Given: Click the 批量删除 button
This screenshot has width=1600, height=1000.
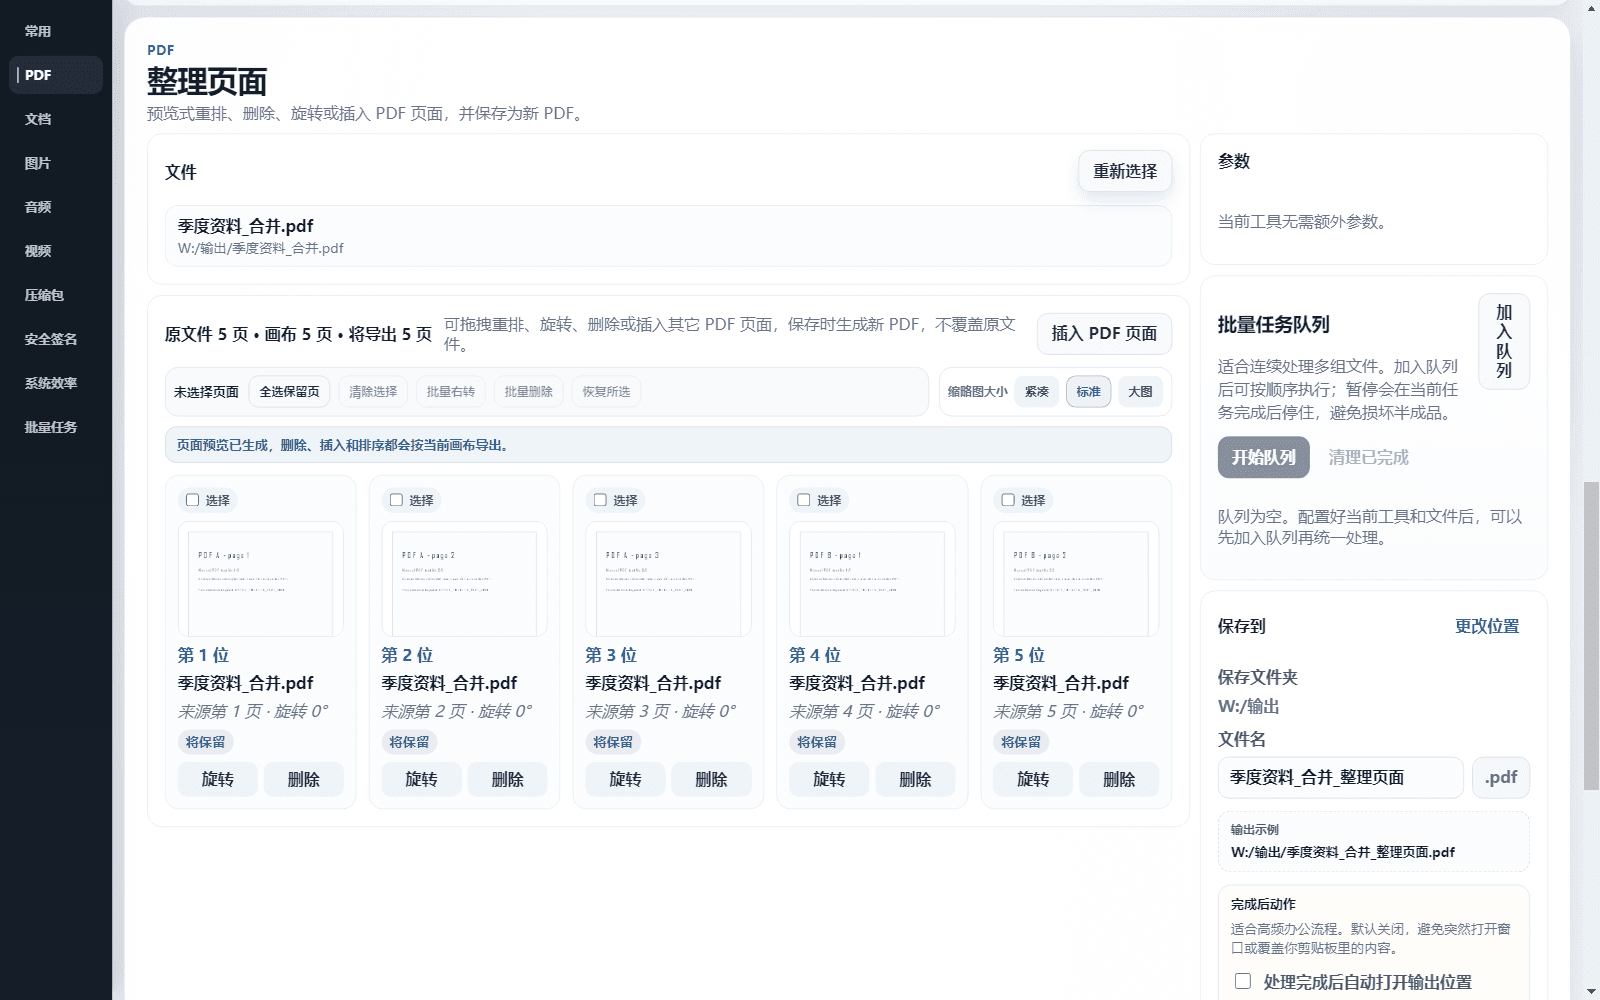Looking at the screenshot, I should pyautogui.click(x=529, y=392).
